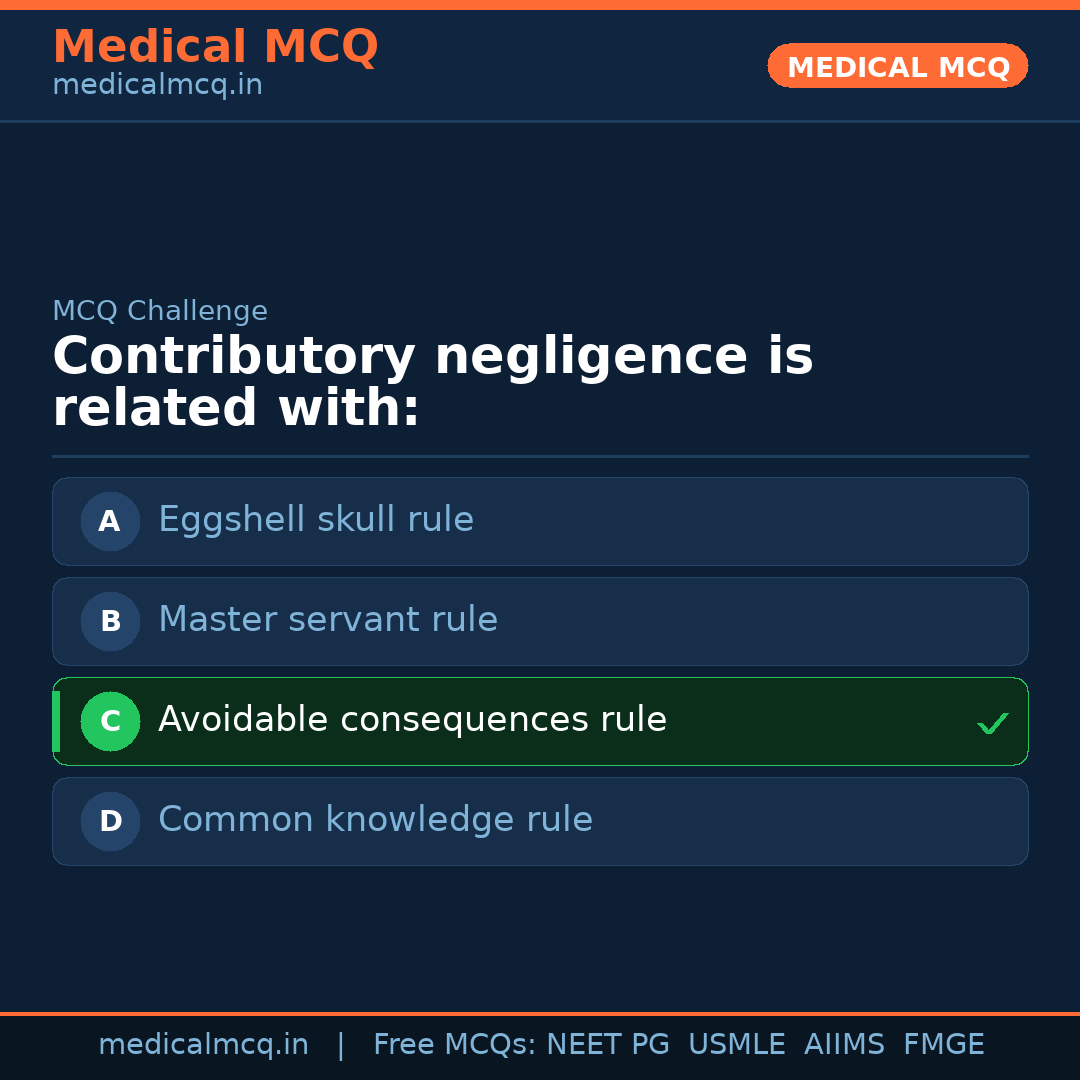Select the circular D badge icon
Viewport: 1080px width, 1080px height.
point(110,821)
